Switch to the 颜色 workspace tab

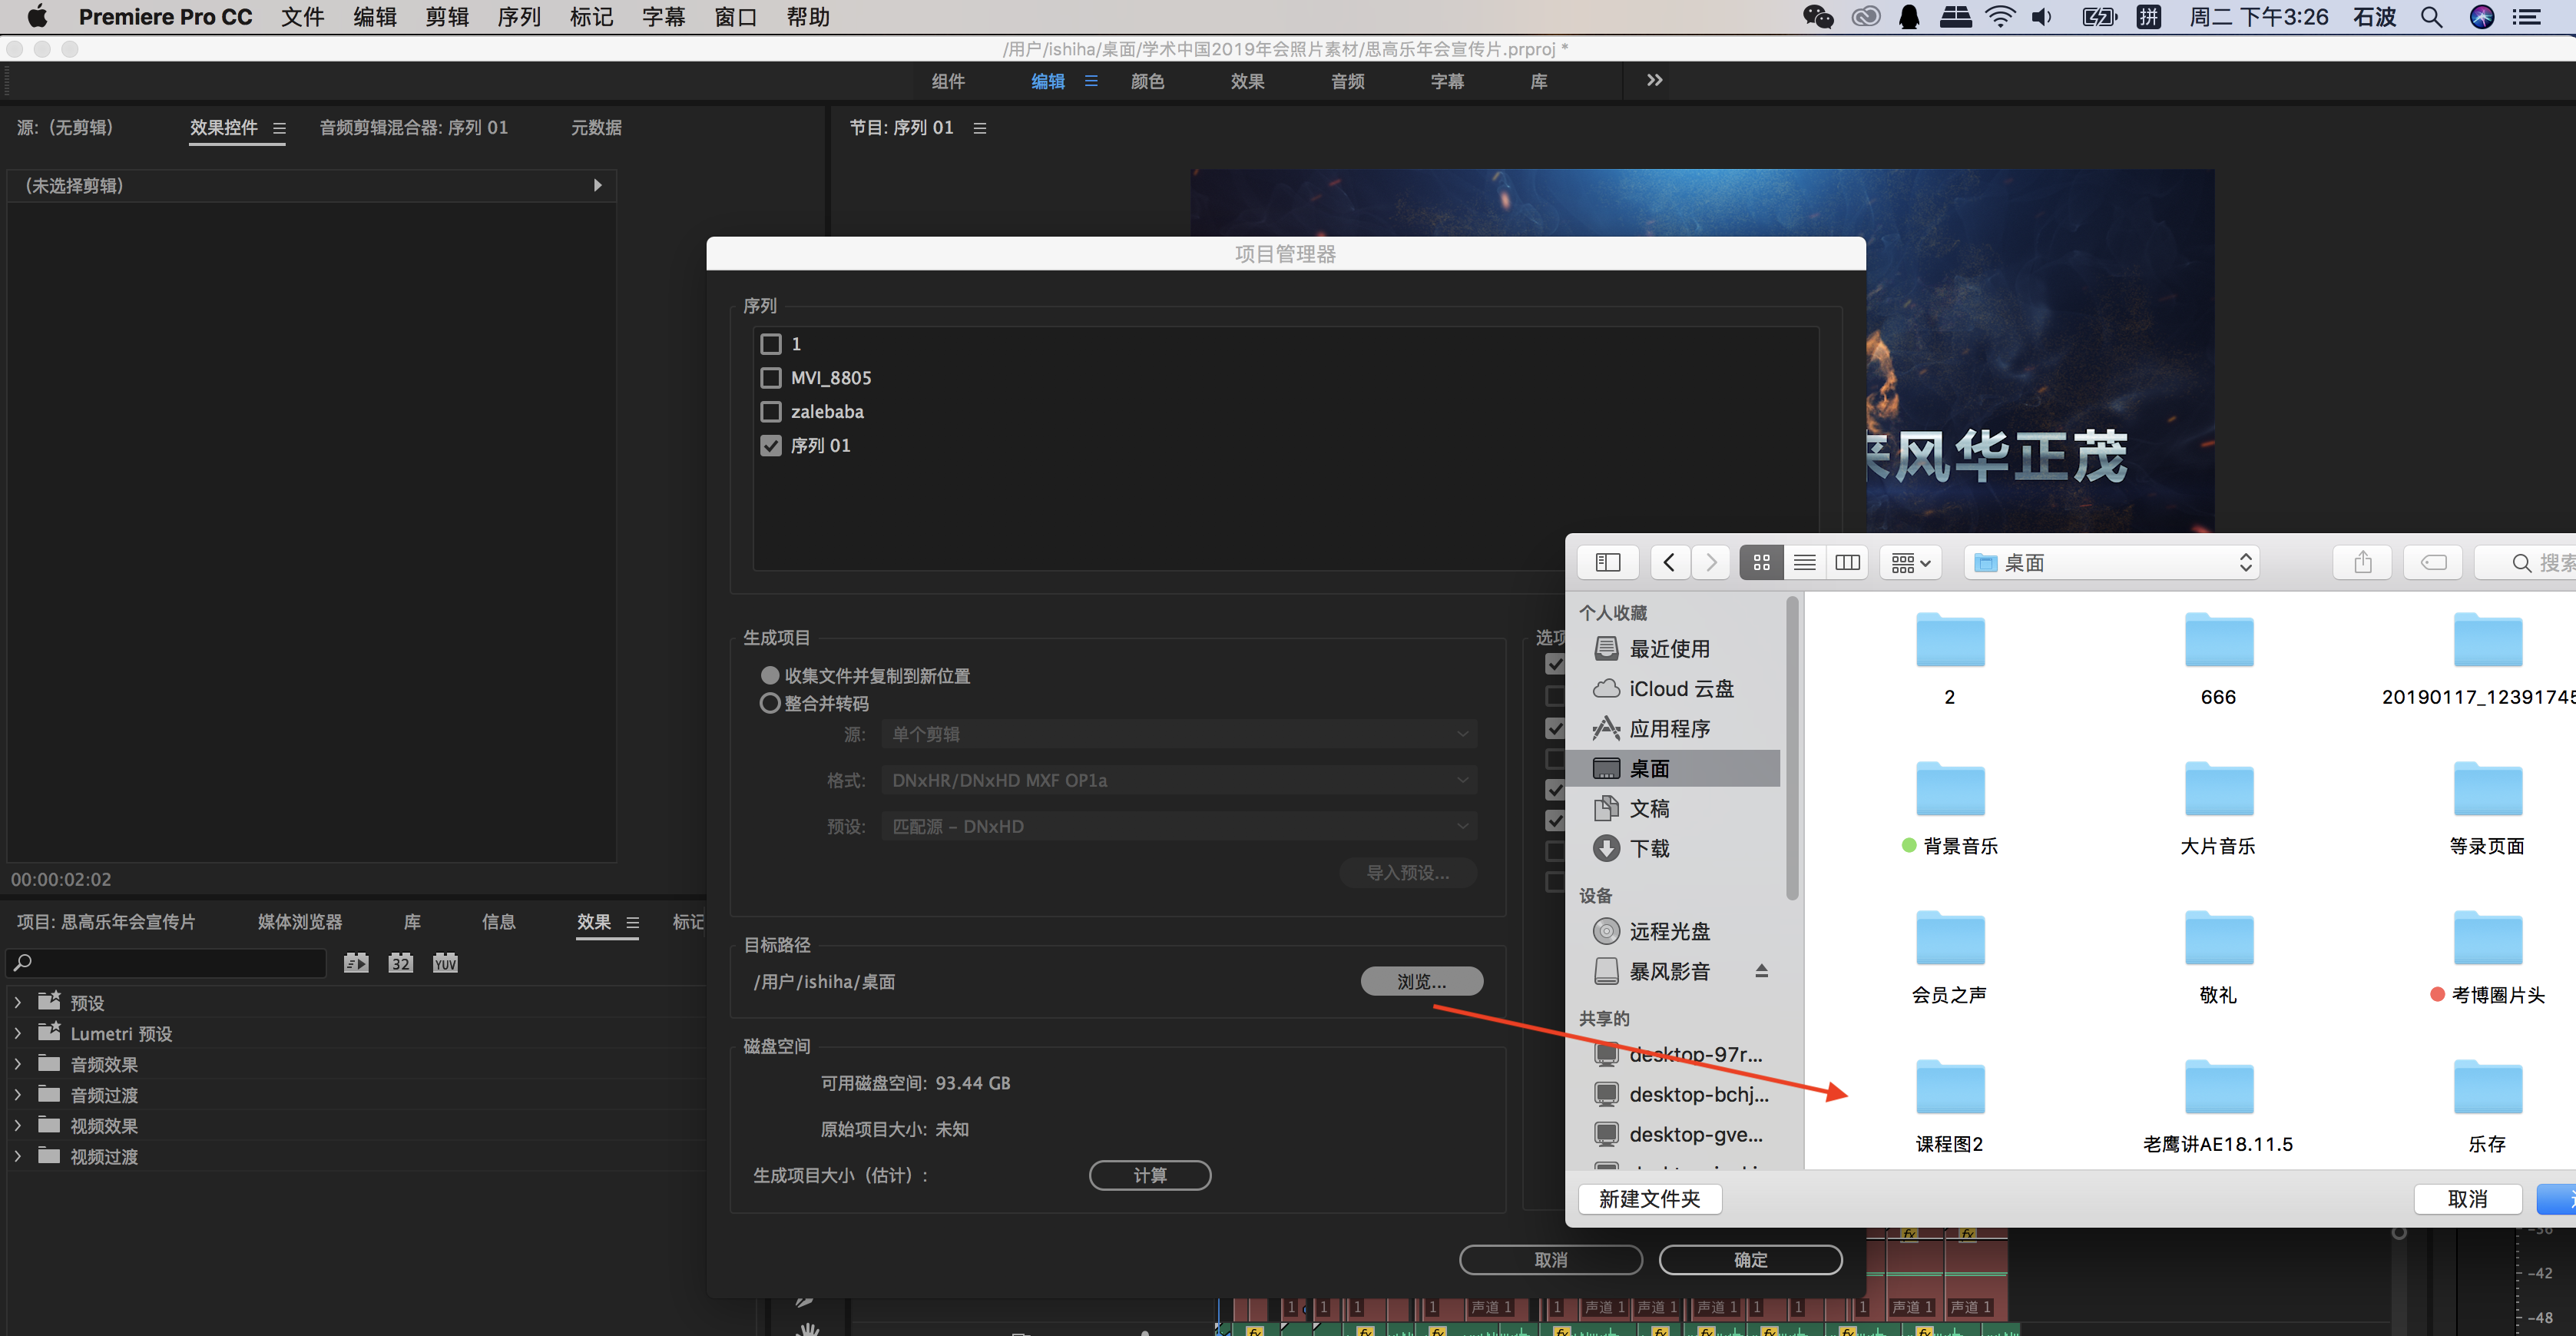1147,81
